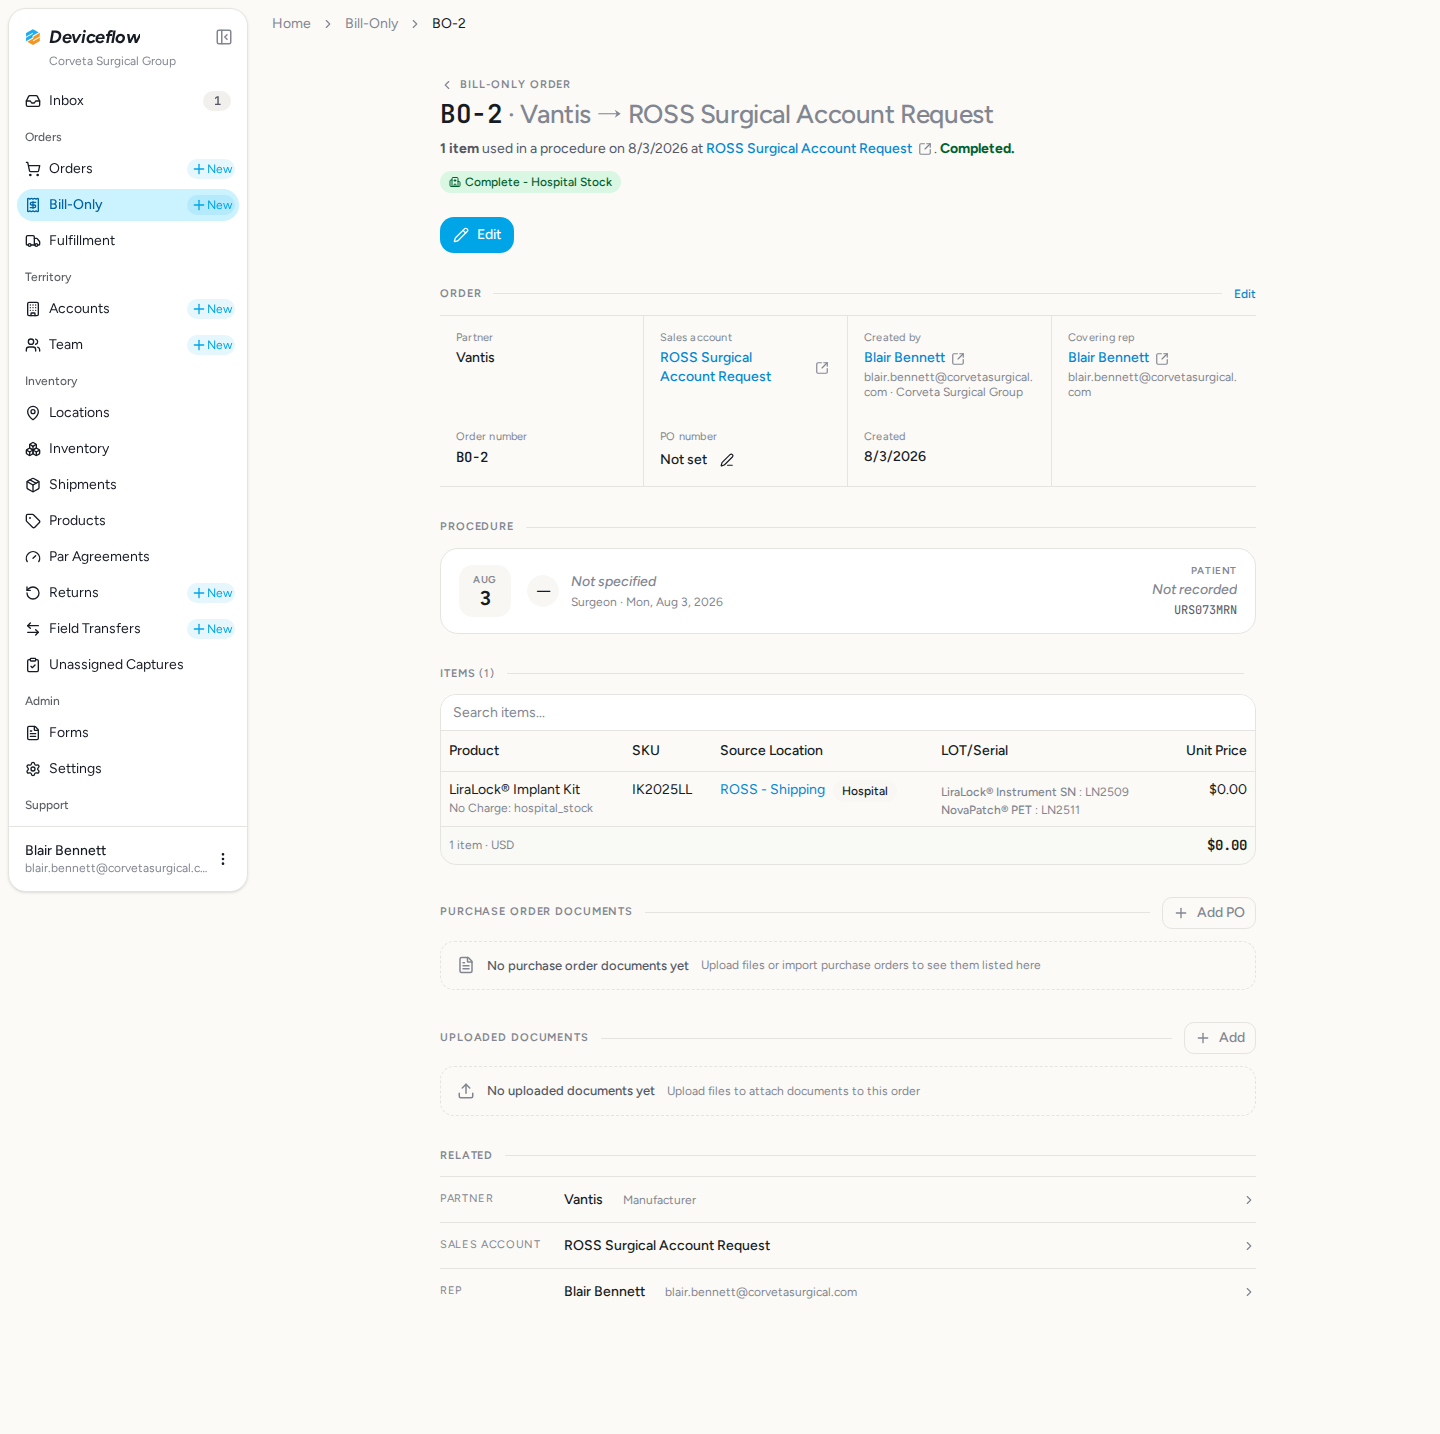1440x1434 pixels.
Task: Click the Search items field
Action: [x=848, y=713]
